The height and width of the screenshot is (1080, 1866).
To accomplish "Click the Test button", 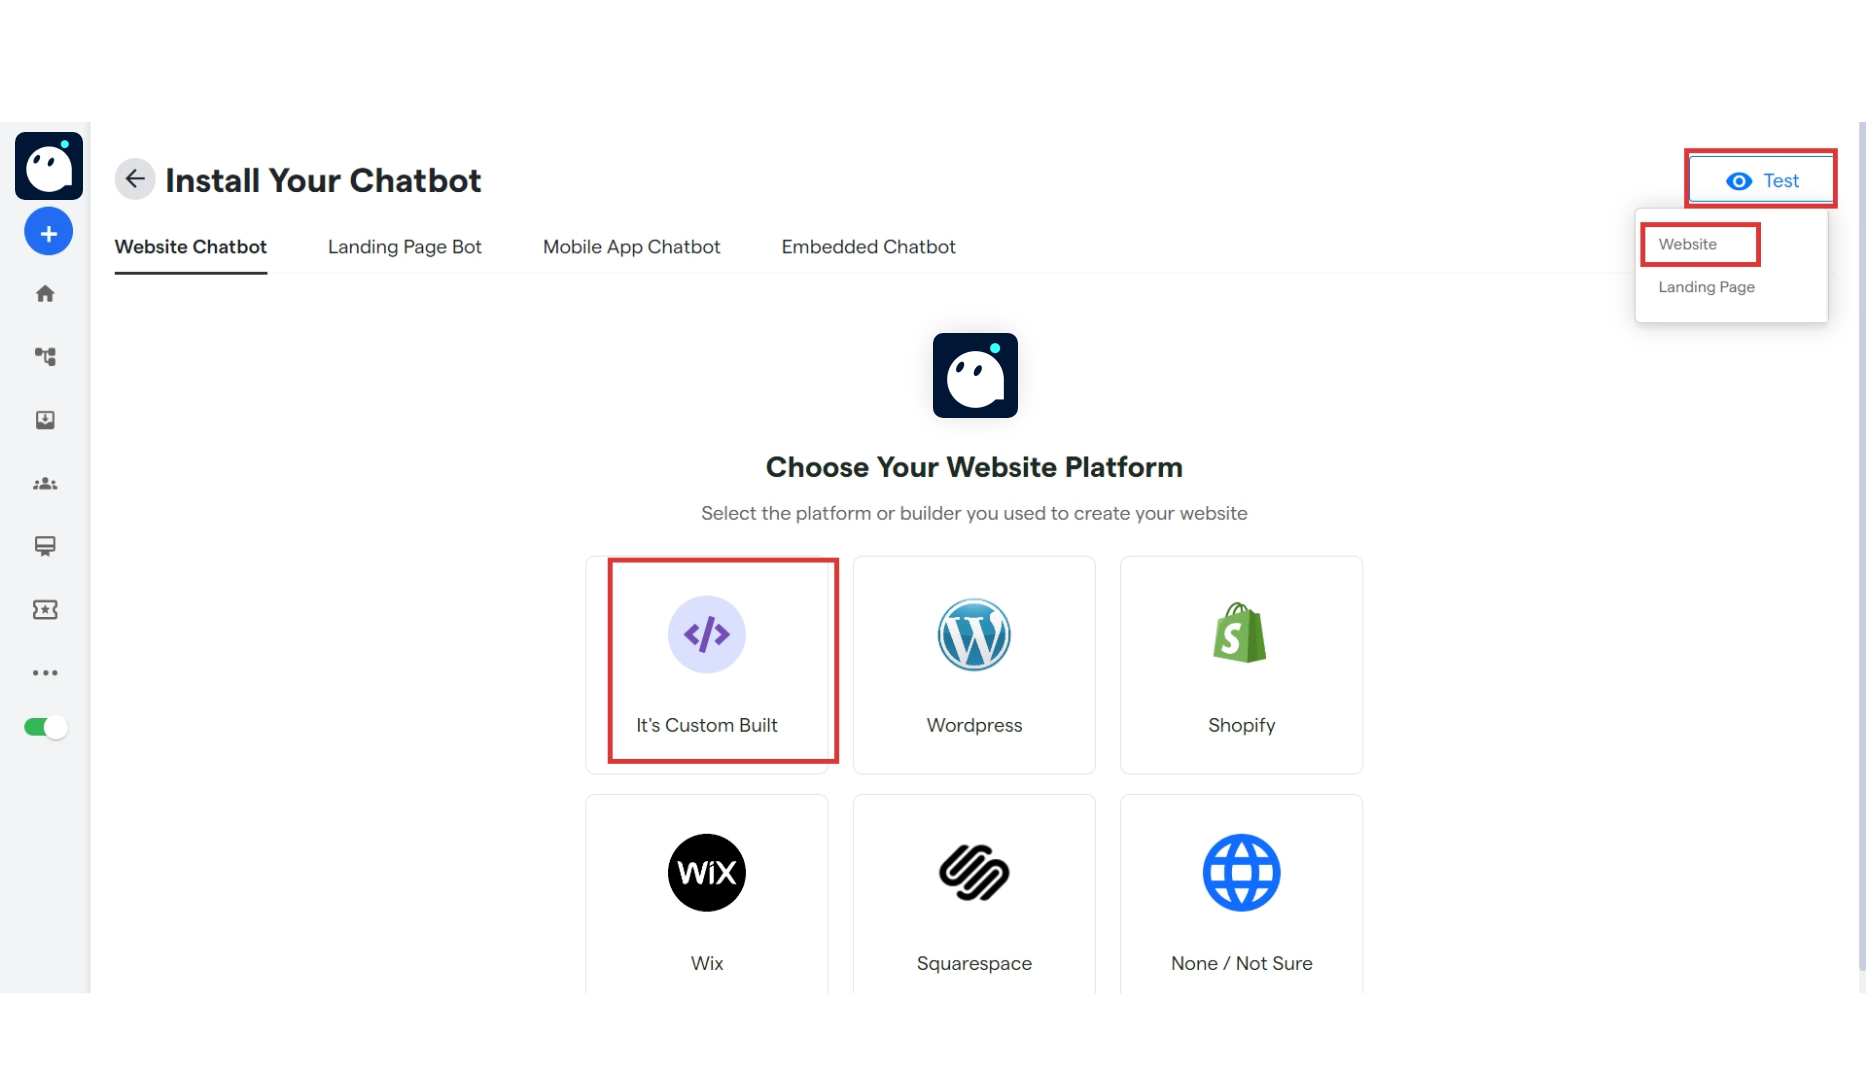I will pyautogui.click(x=1761, y=180).
